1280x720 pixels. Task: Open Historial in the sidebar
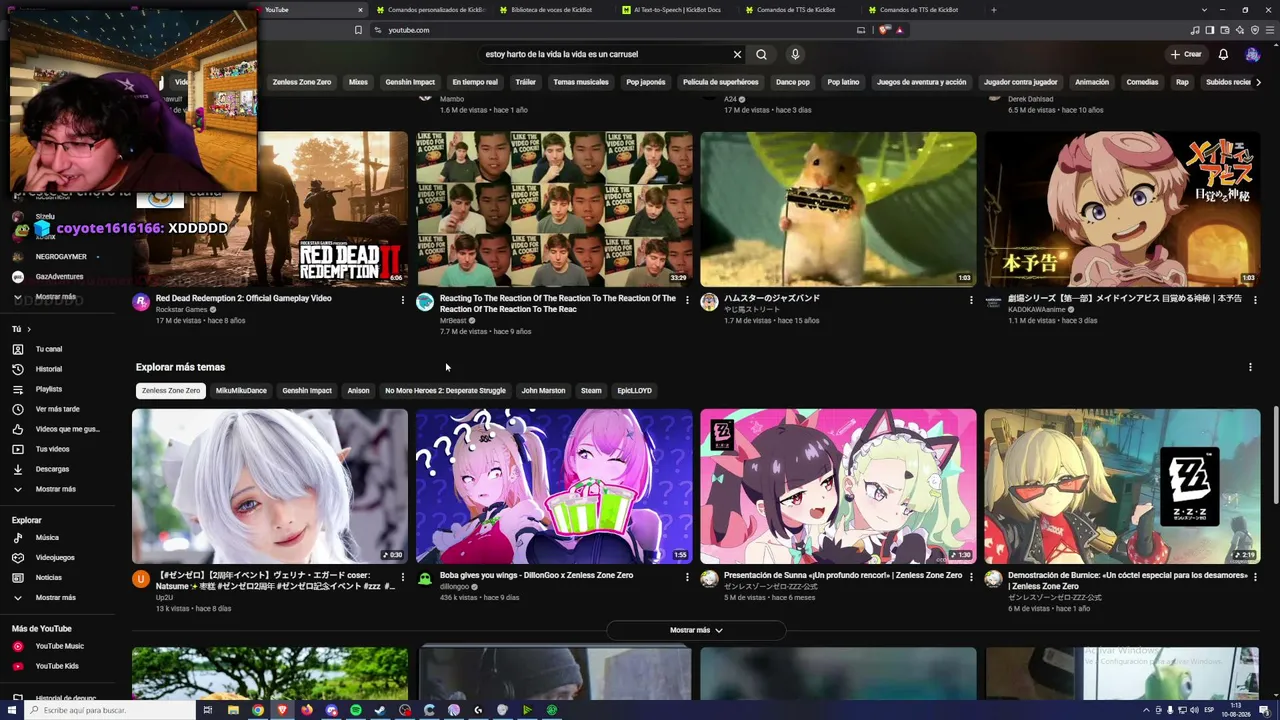point(49,369)
